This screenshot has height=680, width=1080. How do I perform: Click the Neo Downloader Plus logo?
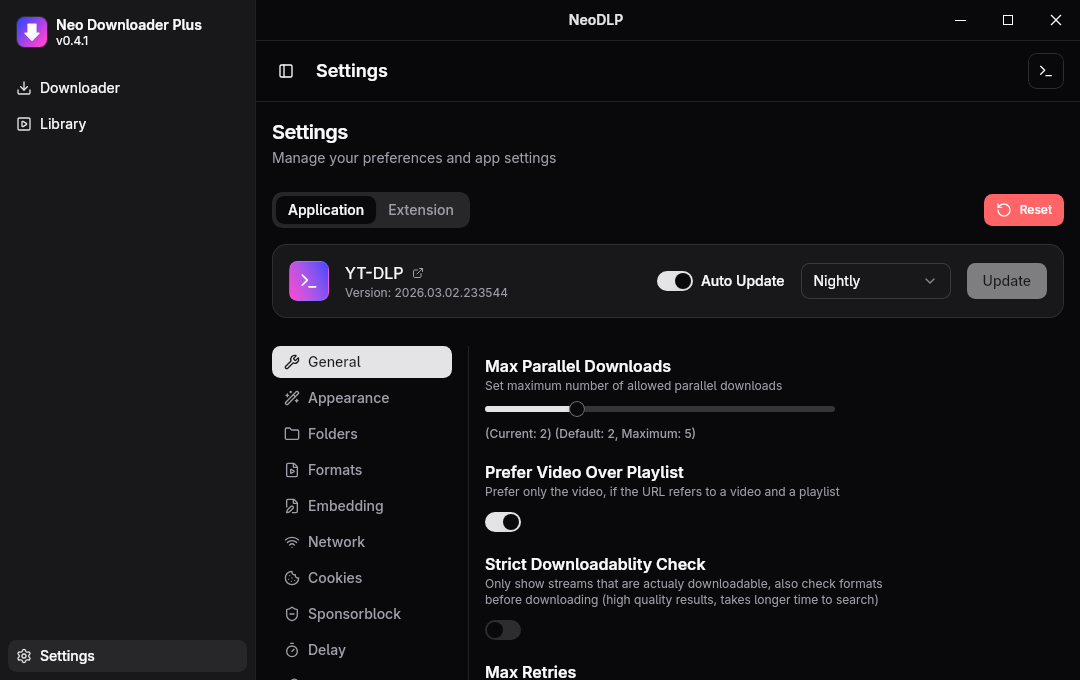point(32,32)
